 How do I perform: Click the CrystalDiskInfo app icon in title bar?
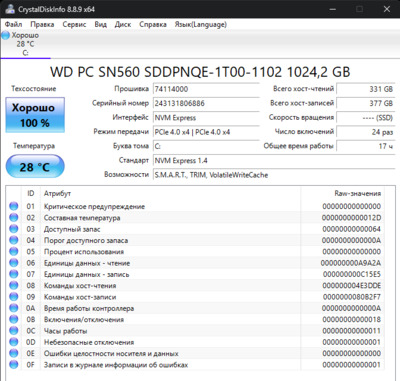[x=10, y=9]
